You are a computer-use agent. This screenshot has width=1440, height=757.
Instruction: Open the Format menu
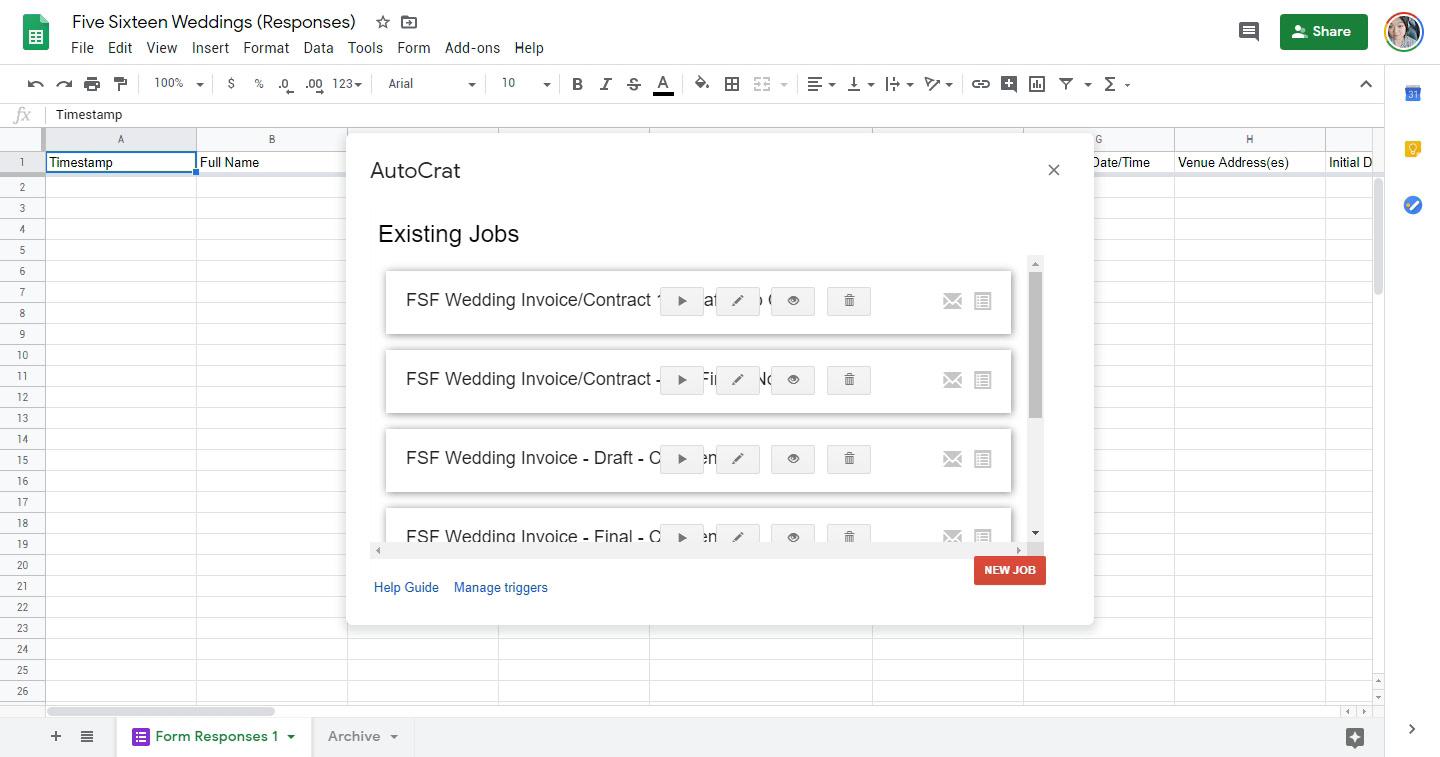click(x=266, y=47)
